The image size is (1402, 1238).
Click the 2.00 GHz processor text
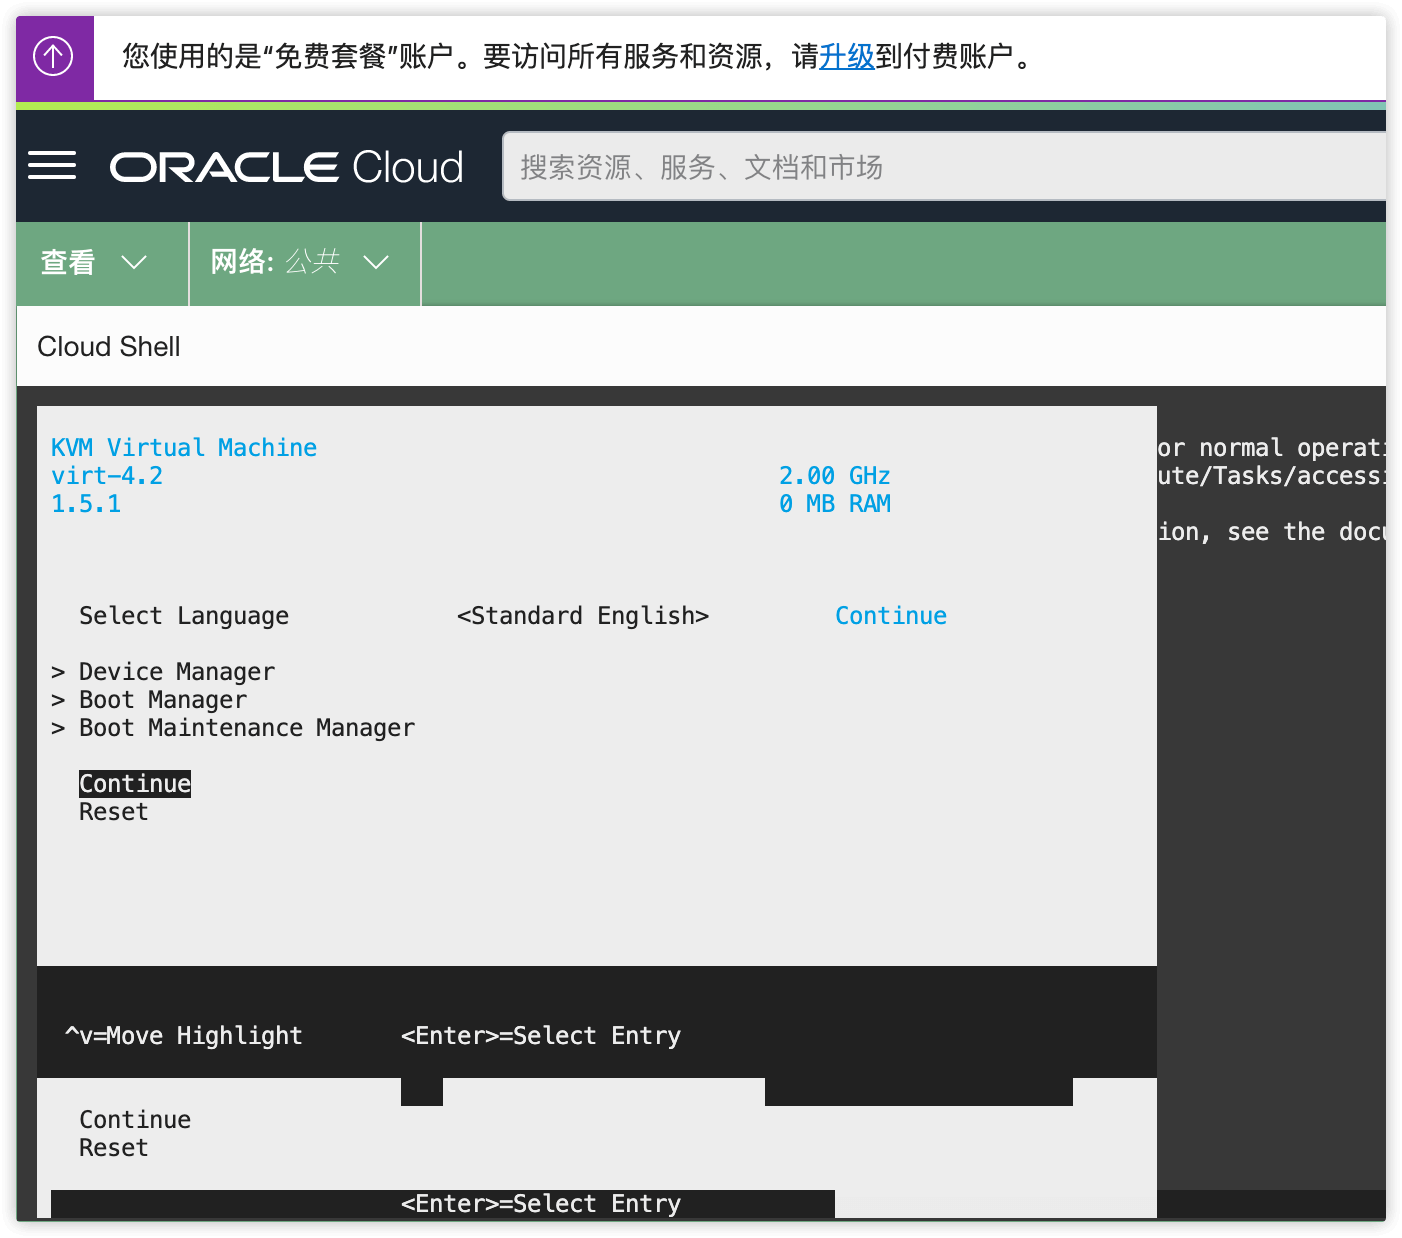pos(834,476)
